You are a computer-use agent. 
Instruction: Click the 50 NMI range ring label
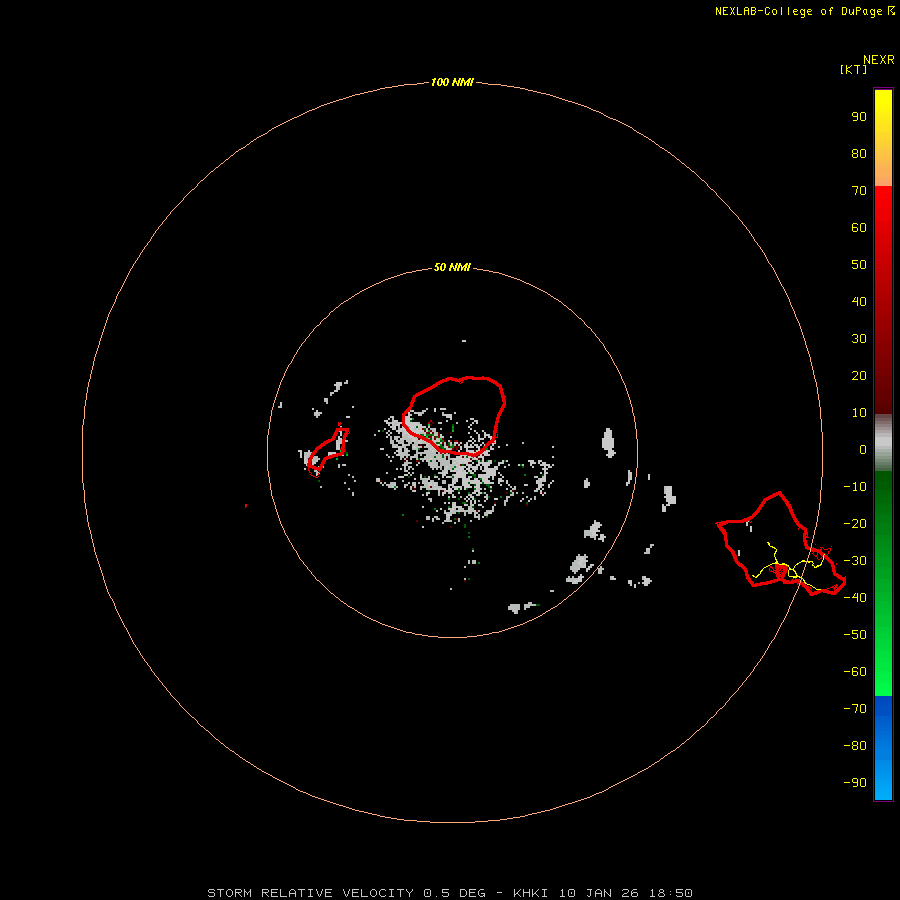(x=452, y=267)
